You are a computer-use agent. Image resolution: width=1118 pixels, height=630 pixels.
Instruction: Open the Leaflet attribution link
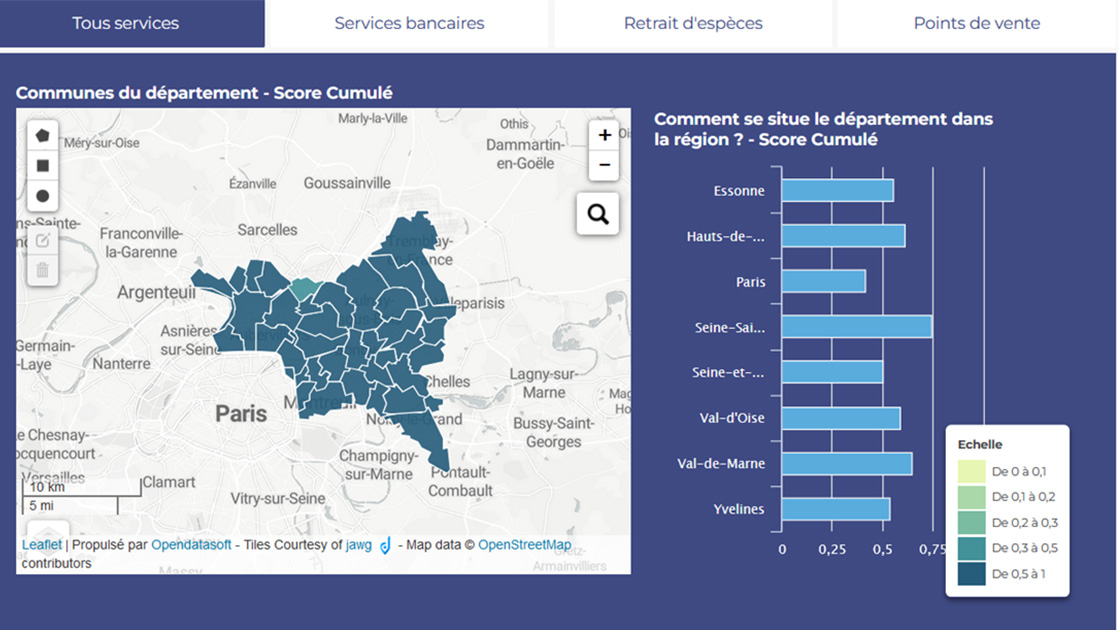coord(42,545)
